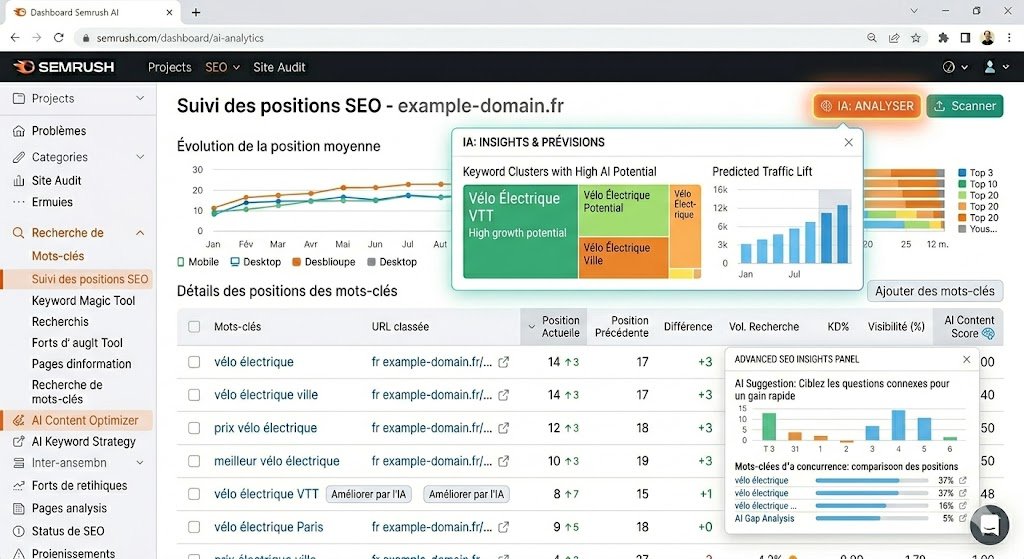Click Top 3 blue legend swatch
1024x559 pixels.
[x=962, y=173]
